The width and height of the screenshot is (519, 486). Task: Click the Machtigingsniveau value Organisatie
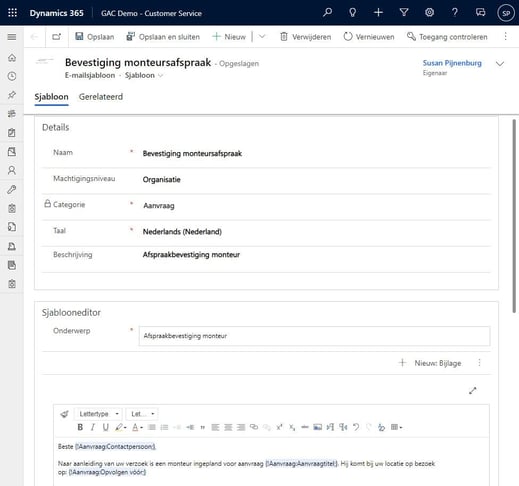pyautogui.click(x=161, y=180)
